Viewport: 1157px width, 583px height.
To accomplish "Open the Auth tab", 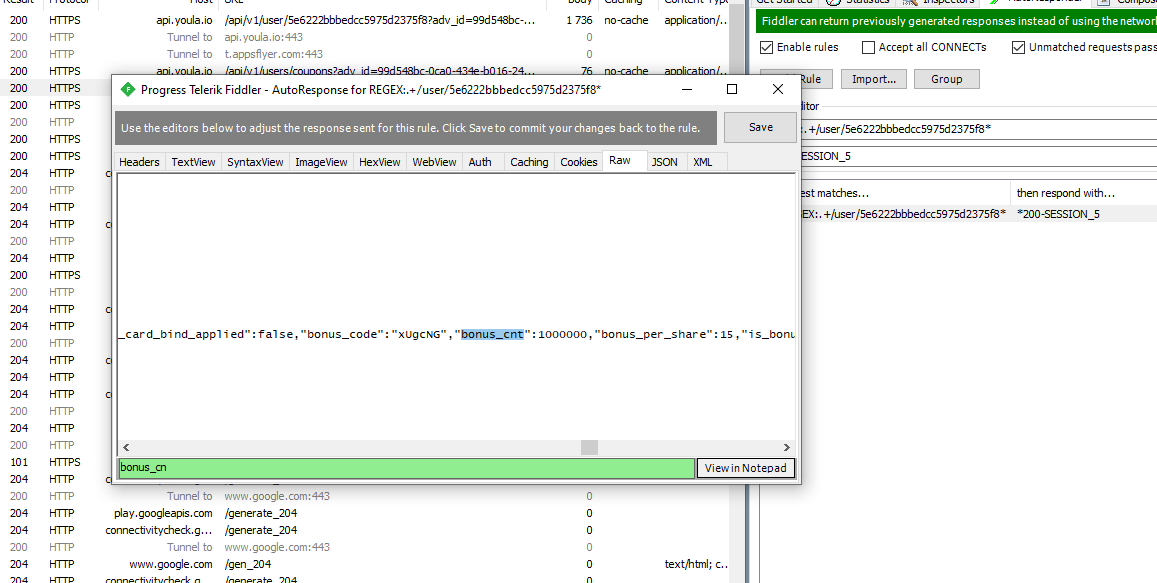I will [x=480, y=162].
